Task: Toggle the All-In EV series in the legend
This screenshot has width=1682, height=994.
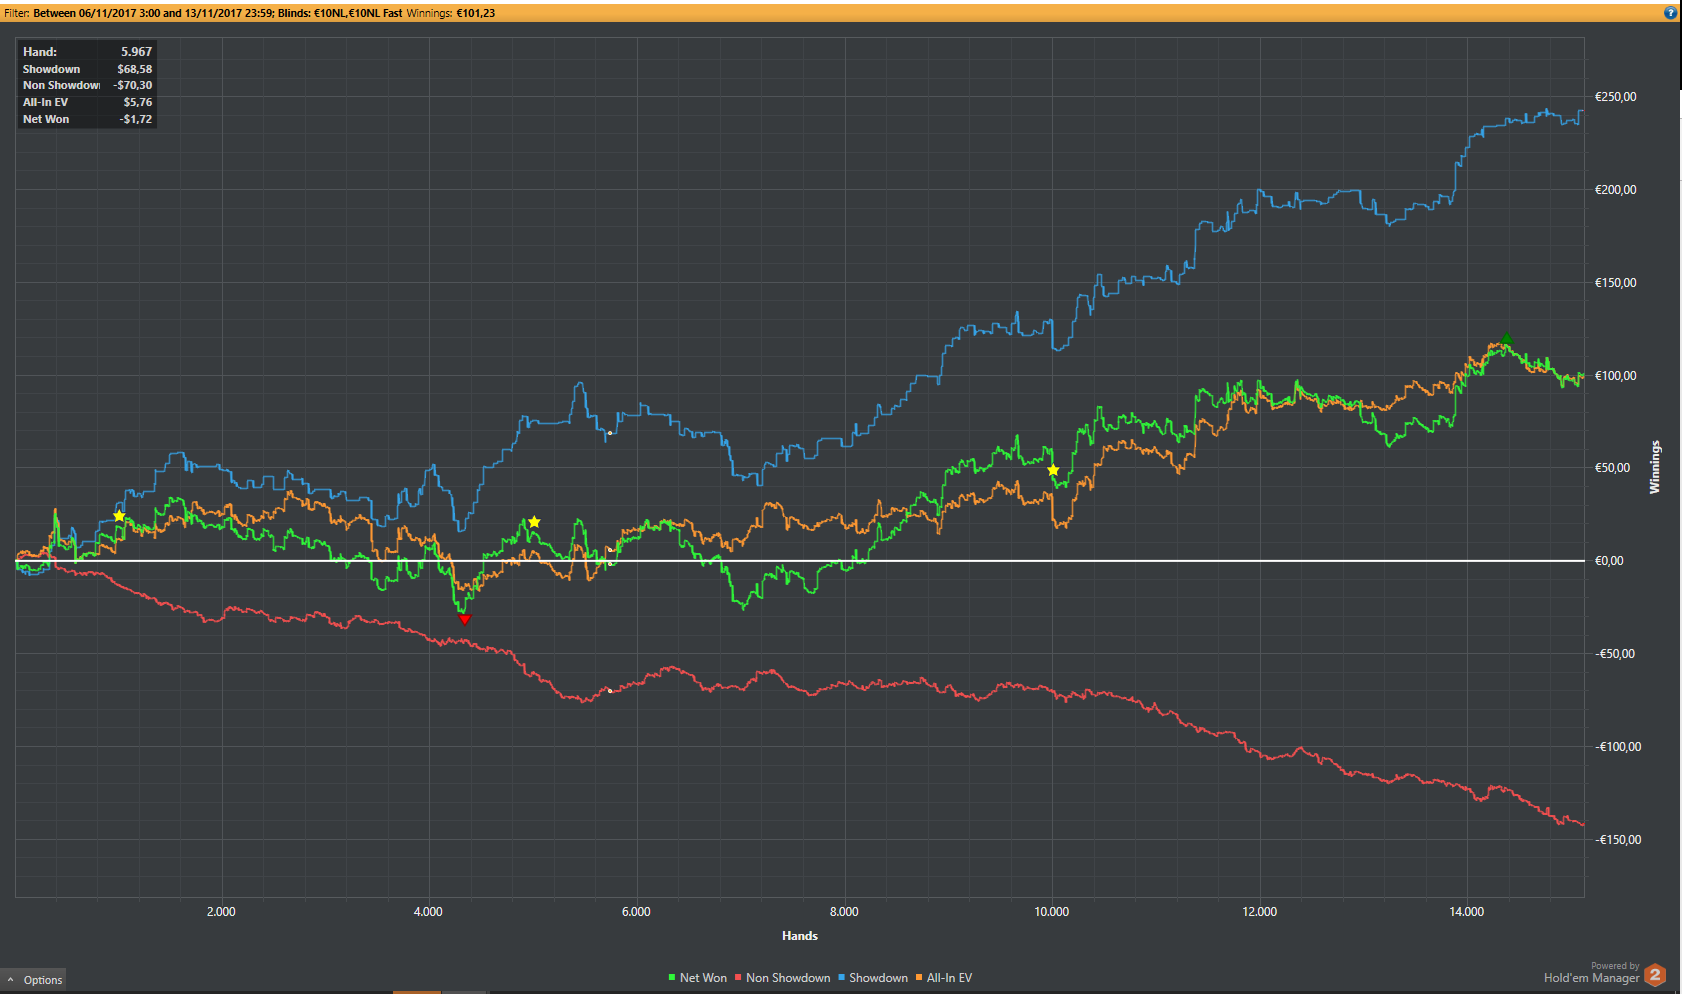Action: 943,978
